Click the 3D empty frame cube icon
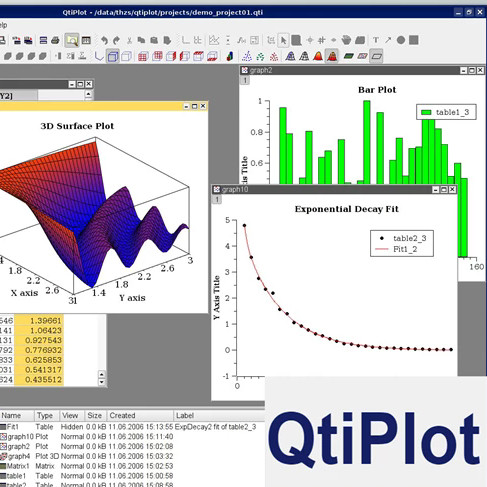This screenshot has height=487, width=487. (x=126, y=56)
